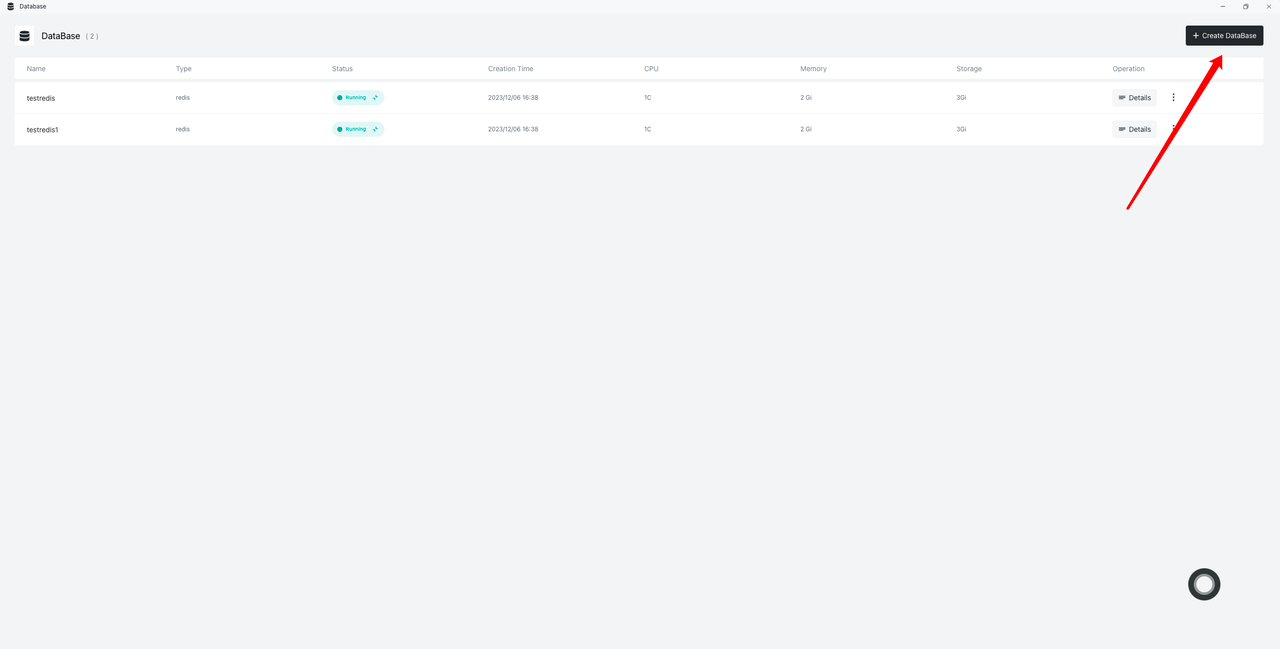Viewport: 1280px width, 649px height.
Task: Minimize the Database window
Action: pyautogui.click(x=1222, y=7)
